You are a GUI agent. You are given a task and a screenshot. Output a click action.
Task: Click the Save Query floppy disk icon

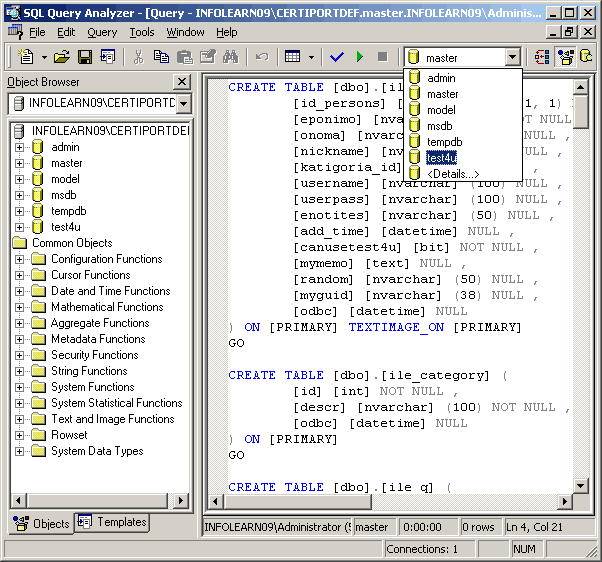tap(84, 57)
